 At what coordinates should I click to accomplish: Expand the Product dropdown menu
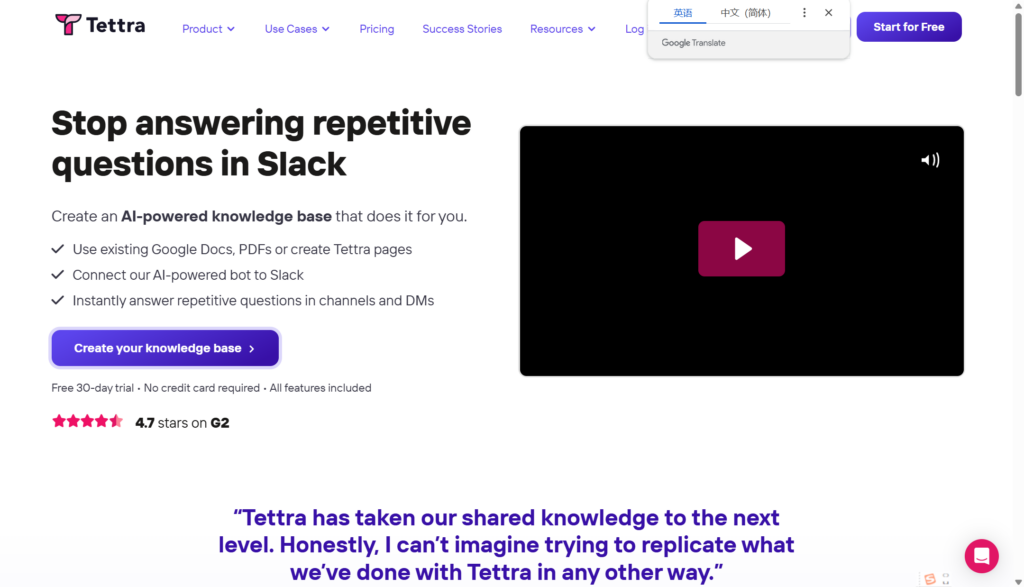(x=208, y=29)
